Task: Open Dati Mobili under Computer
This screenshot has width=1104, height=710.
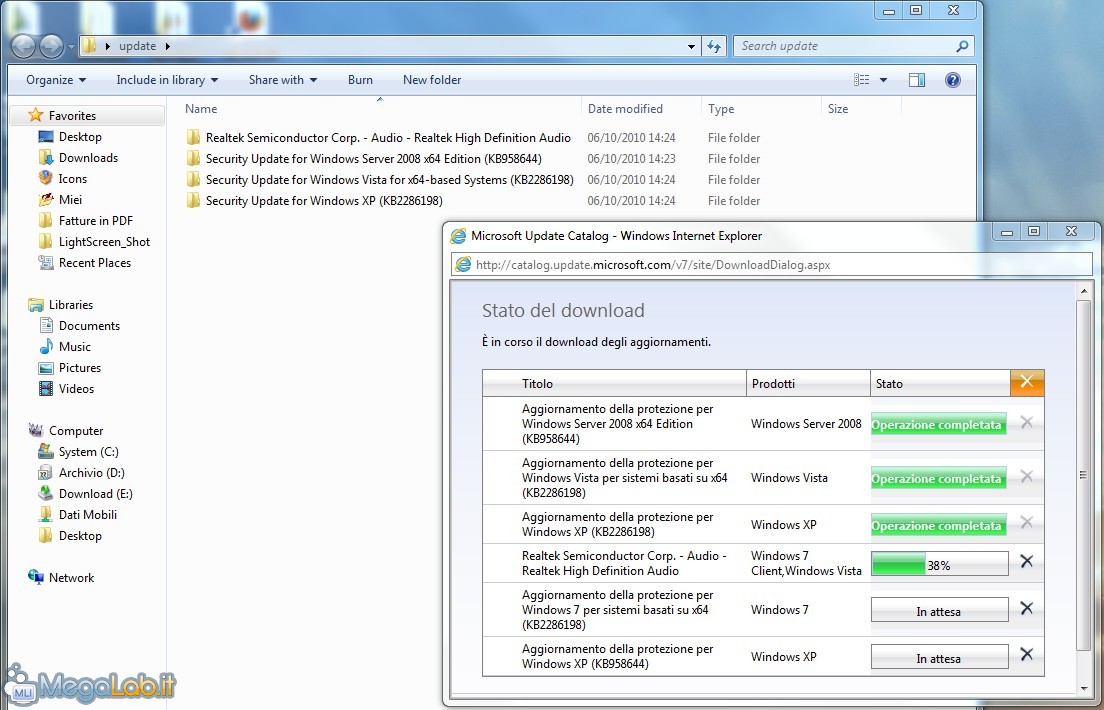Action: [x=87, y=515]
